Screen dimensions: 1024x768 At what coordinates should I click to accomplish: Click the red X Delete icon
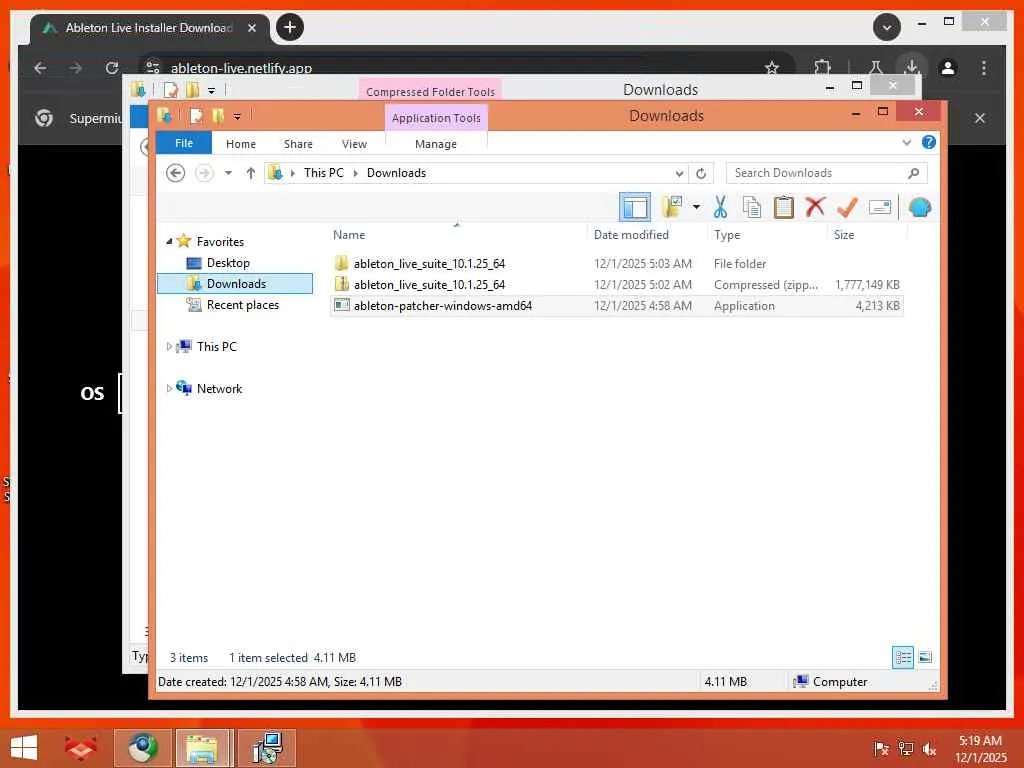tap(815, 207)
